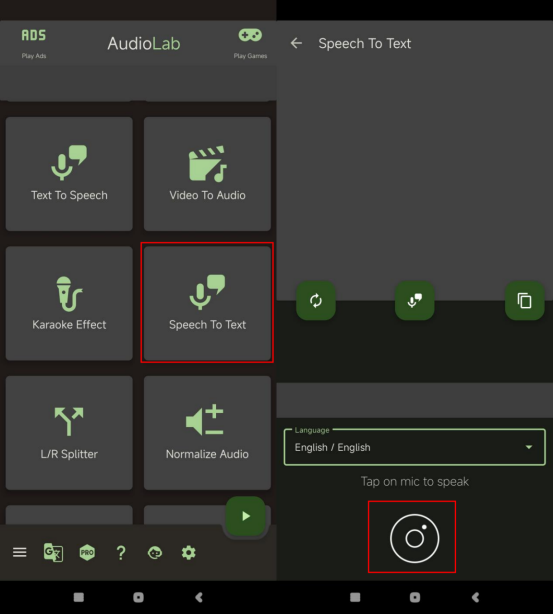This screenshot has width=553, height=615.
Task: Tap the transcription text area
Action: click(x=415, y=173)
